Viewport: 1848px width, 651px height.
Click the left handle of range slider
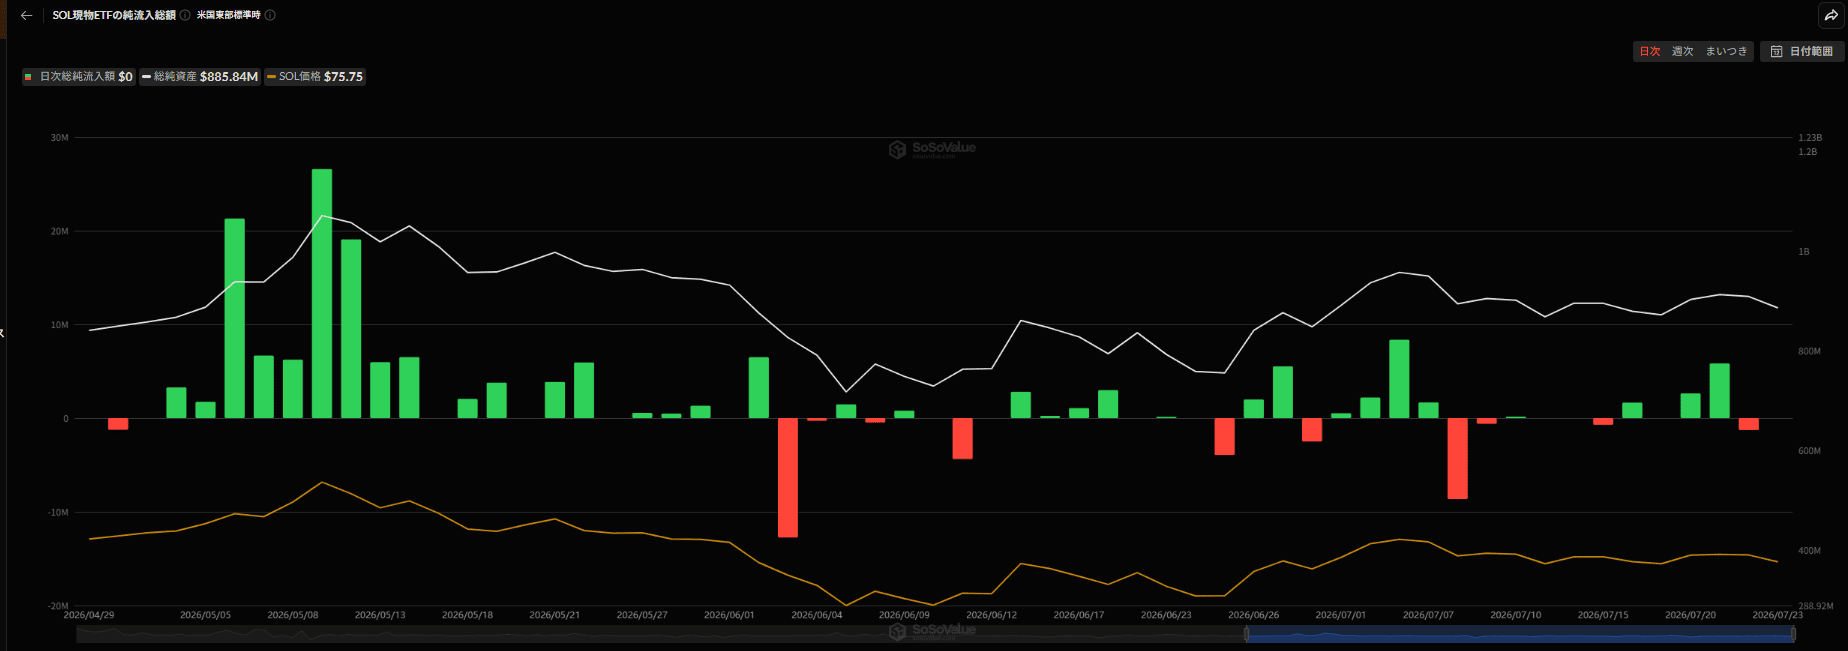(x=1246, y=633)
